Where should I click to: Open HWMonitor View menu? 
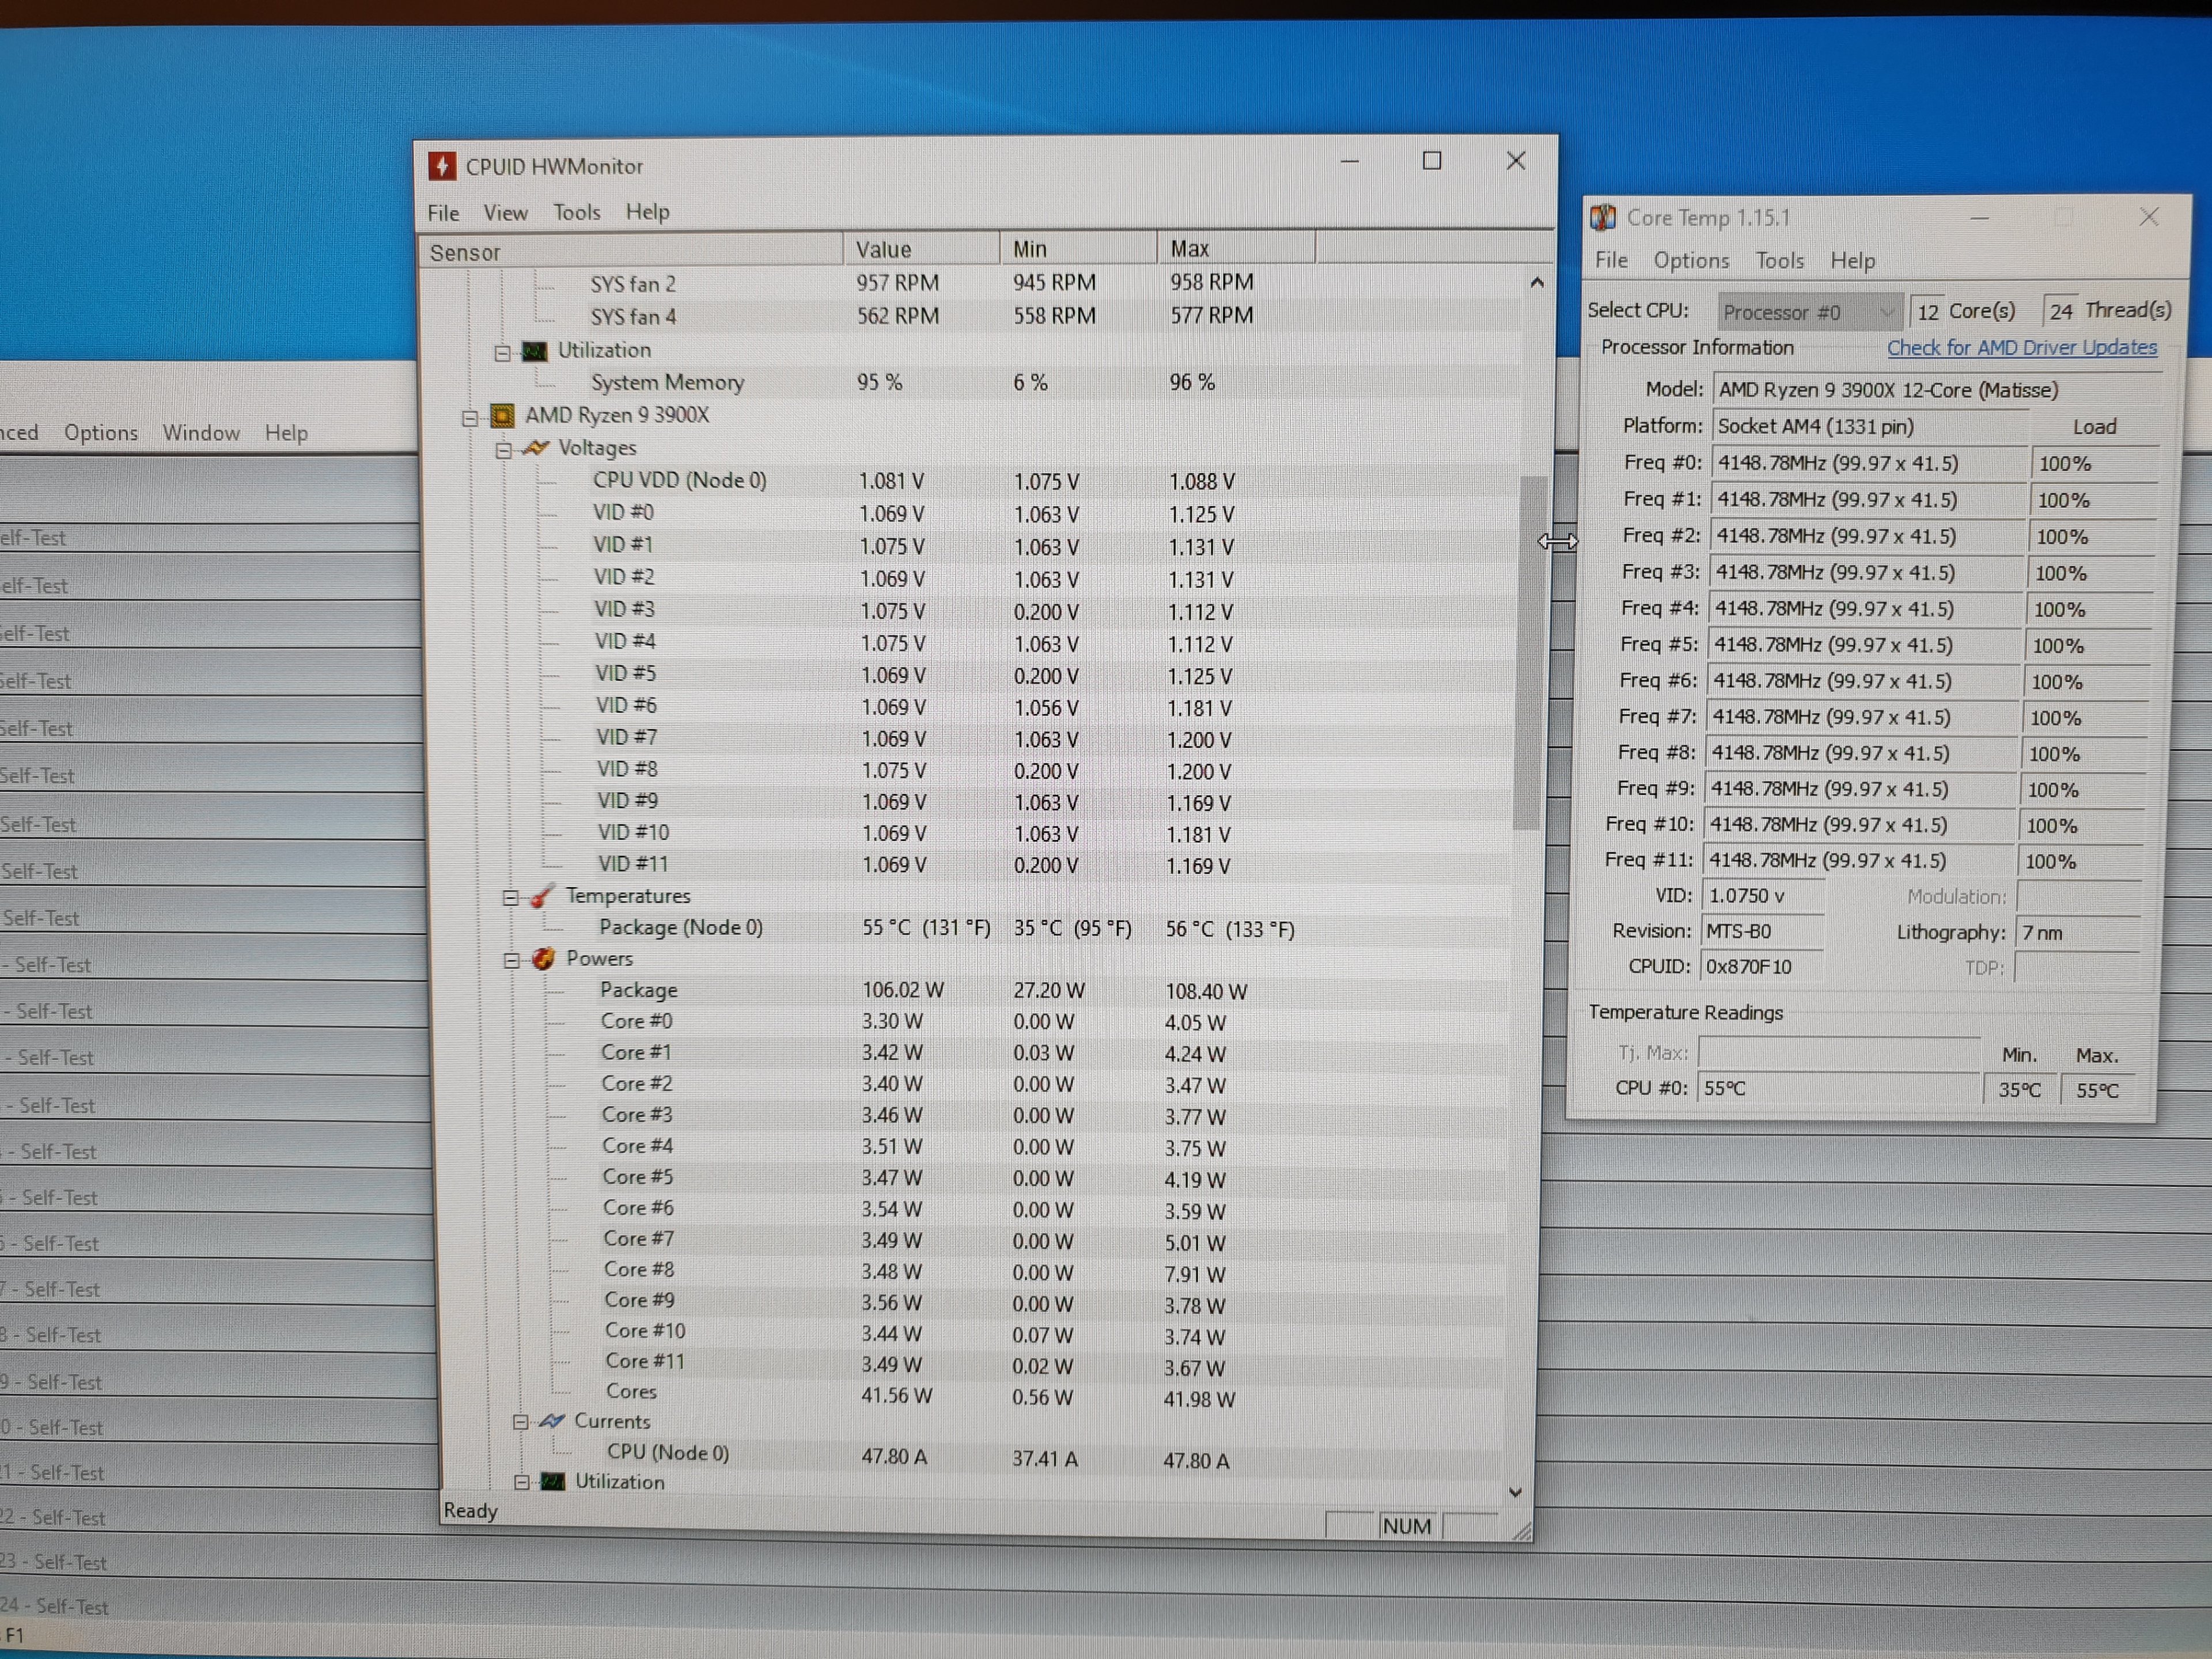point(505,213)
